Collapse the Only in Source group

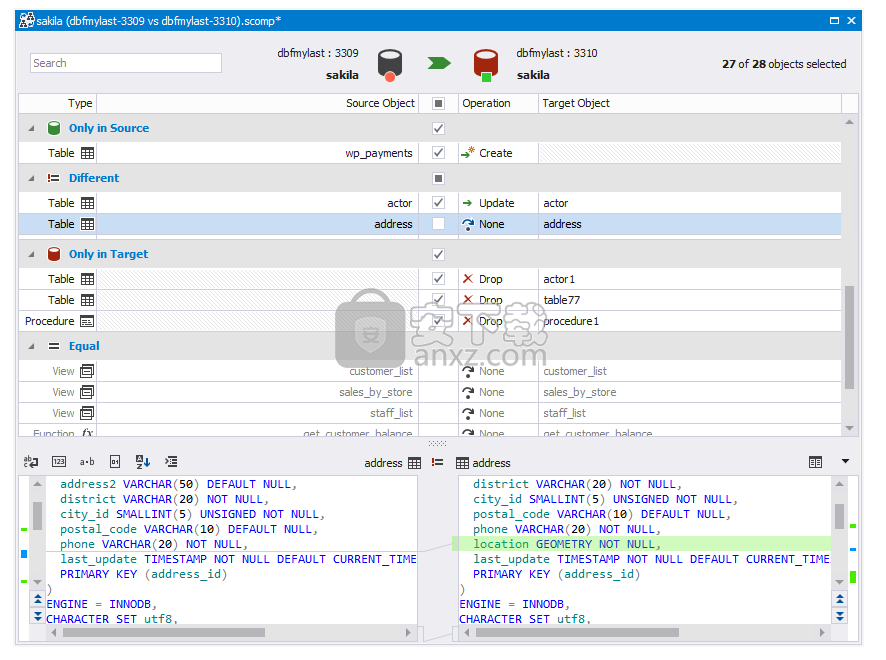tap(32, 129)
